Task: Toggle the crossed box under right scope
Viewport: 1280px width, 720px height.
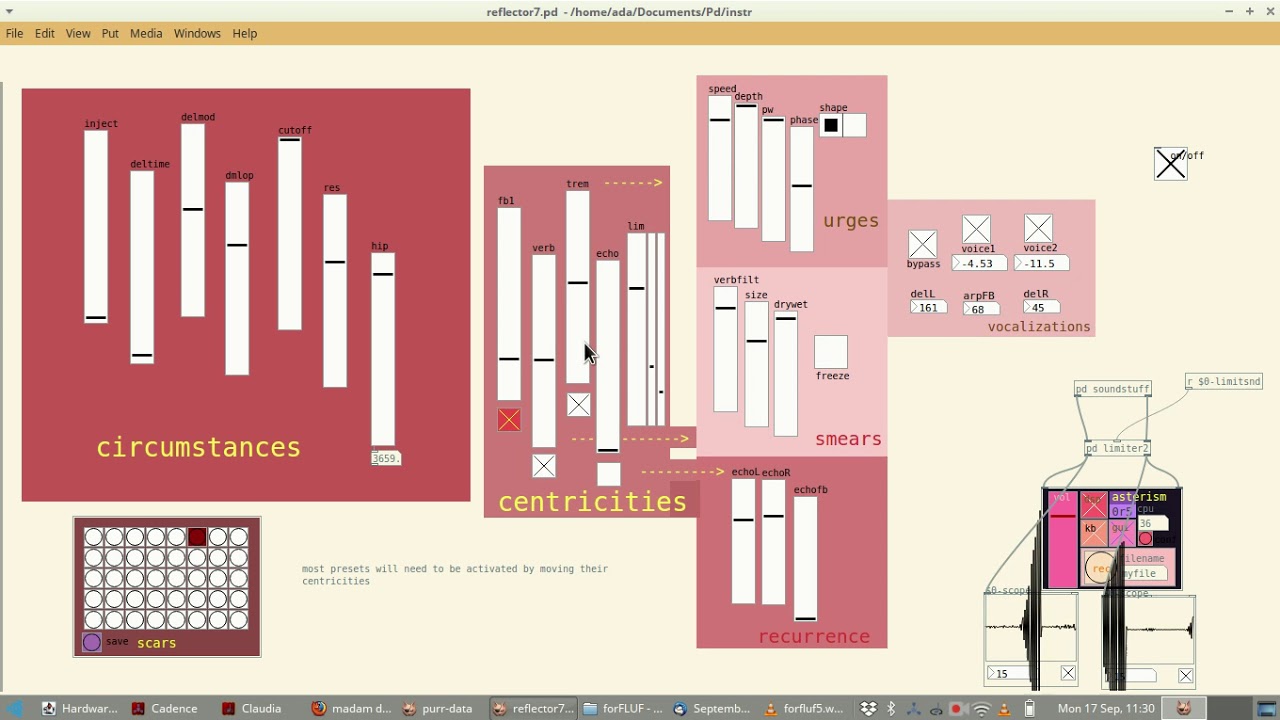Action: [x=1186, y=677]
